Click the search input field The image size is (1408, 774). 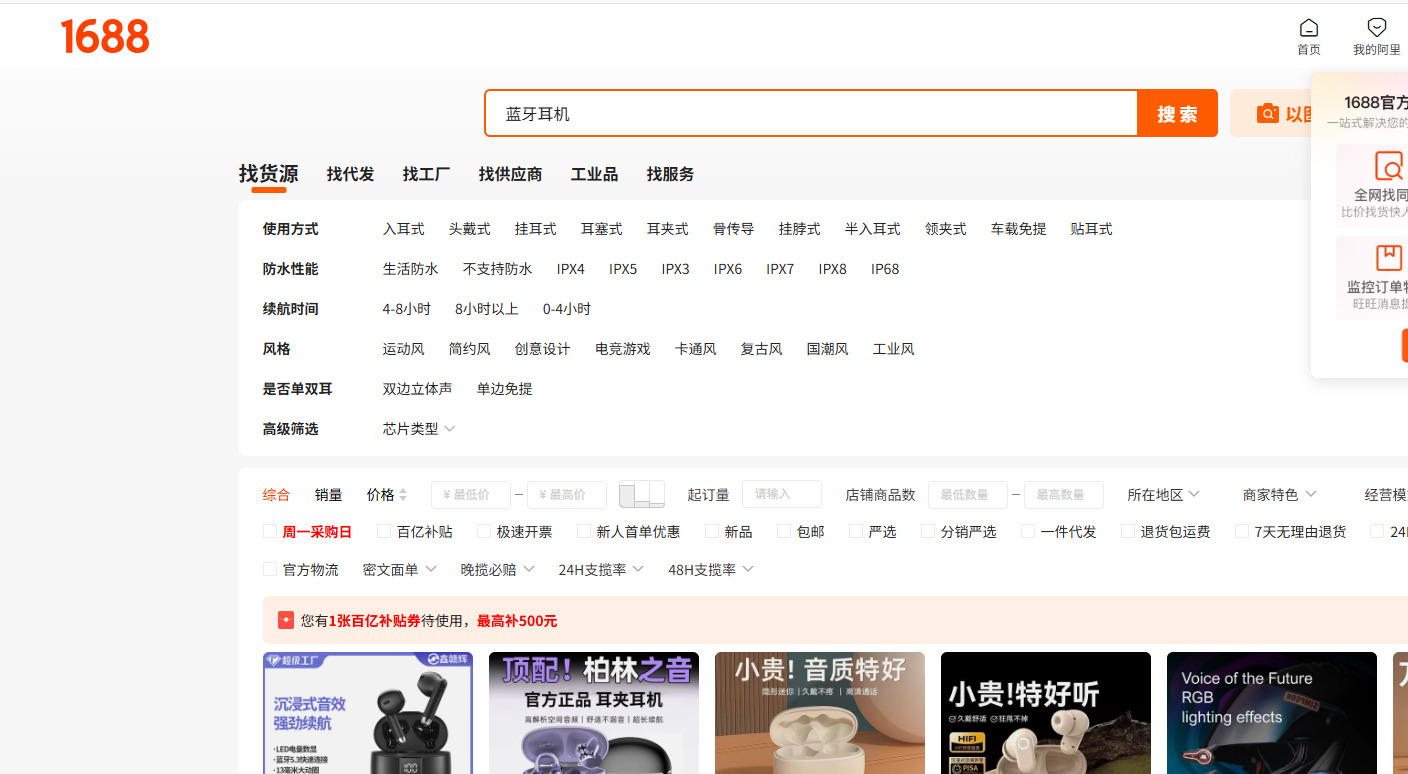(x=811, y=114)
